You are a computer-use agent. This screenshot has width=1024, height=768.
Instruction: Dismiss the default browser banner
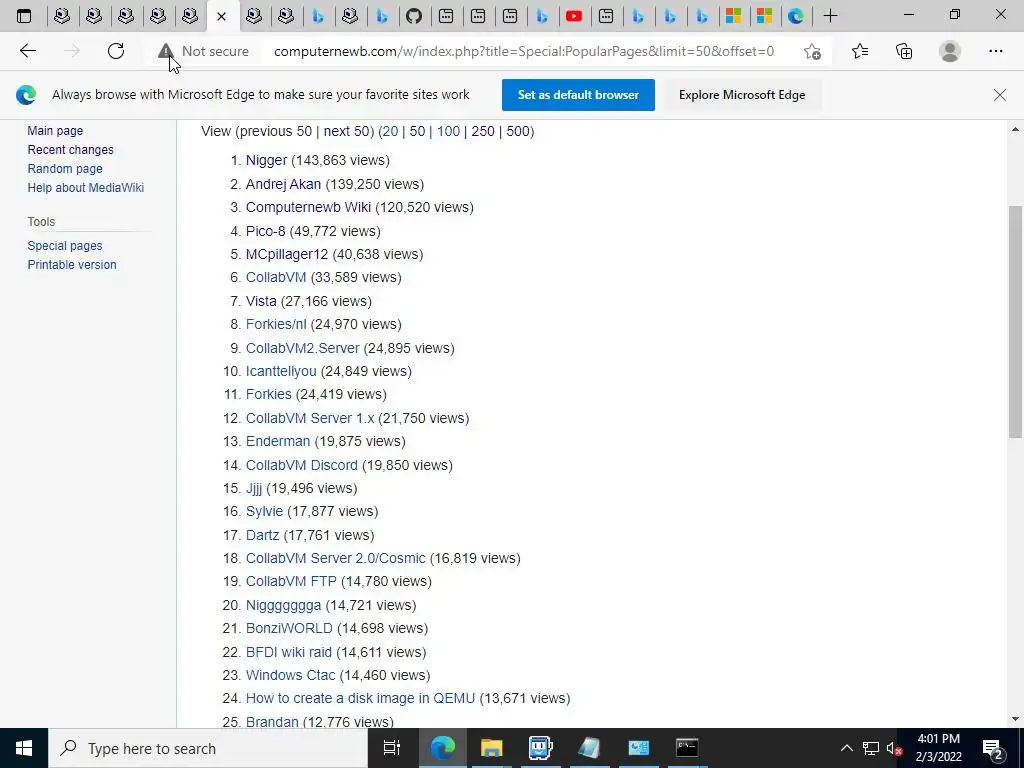tap(999, 95)
